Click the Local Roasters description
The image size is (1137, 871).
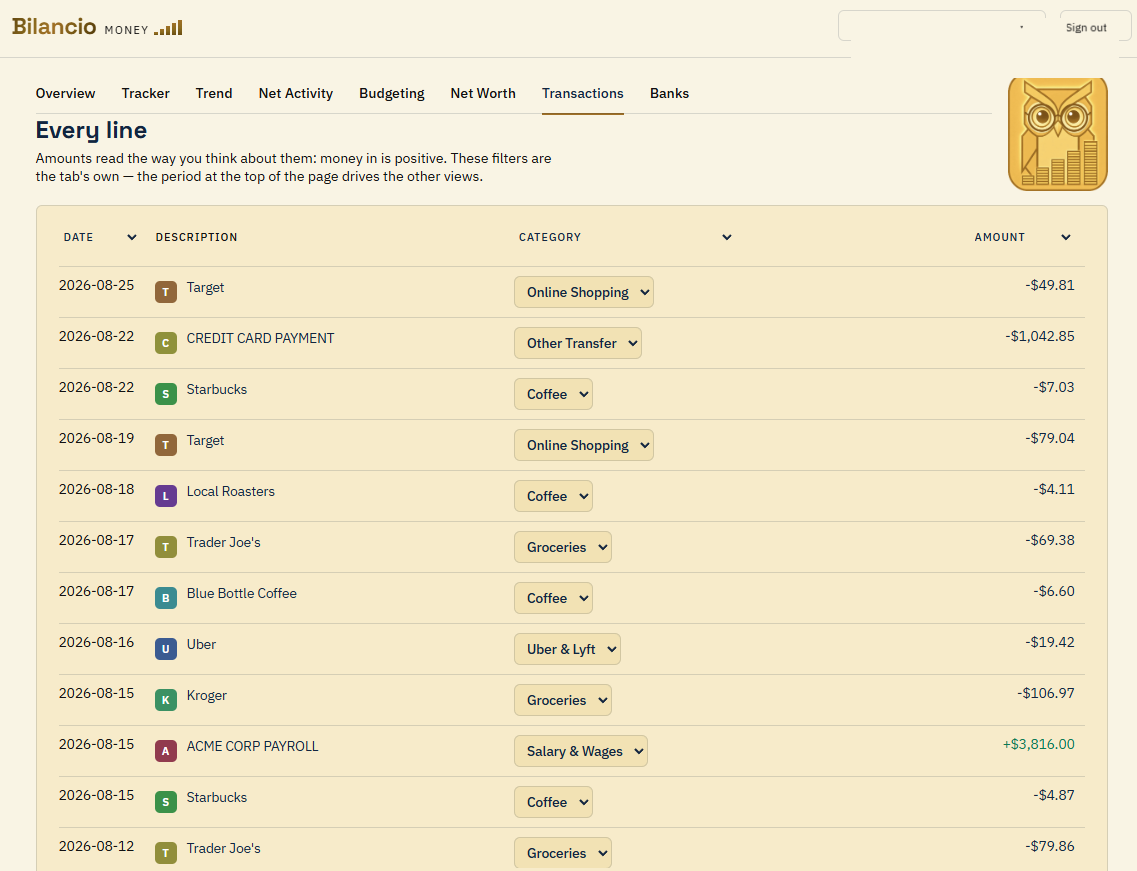231,492
